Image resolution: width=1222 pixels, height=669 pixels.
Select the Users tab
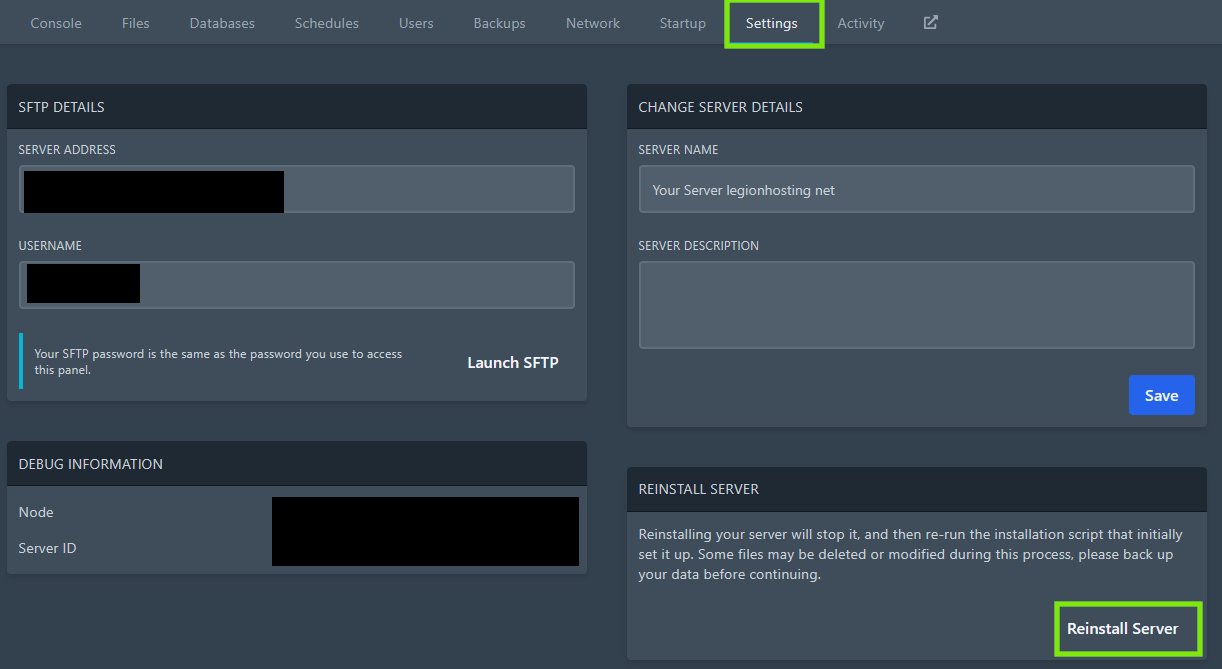click(x=416, y=23)
